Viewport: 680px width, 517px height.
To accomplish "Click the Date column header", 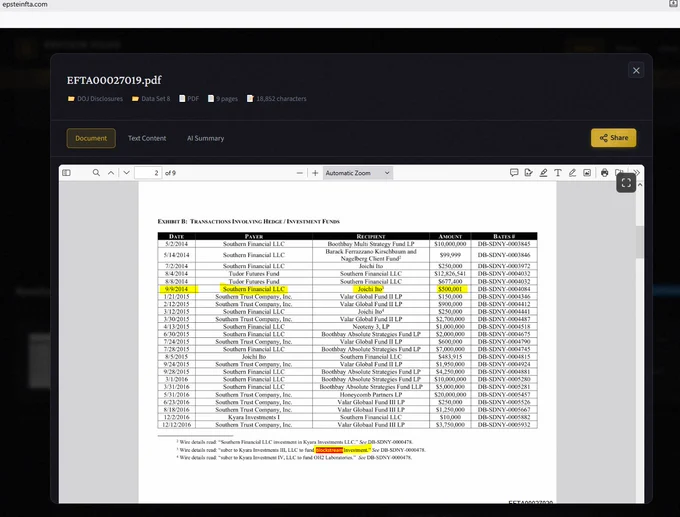I will (177, 236).
